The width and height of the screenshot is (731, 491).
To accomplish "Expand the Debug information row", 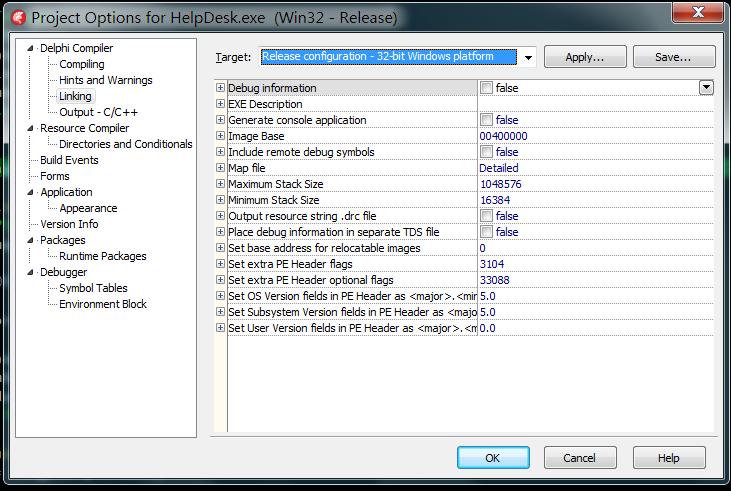I will click(x=221, y=88).
